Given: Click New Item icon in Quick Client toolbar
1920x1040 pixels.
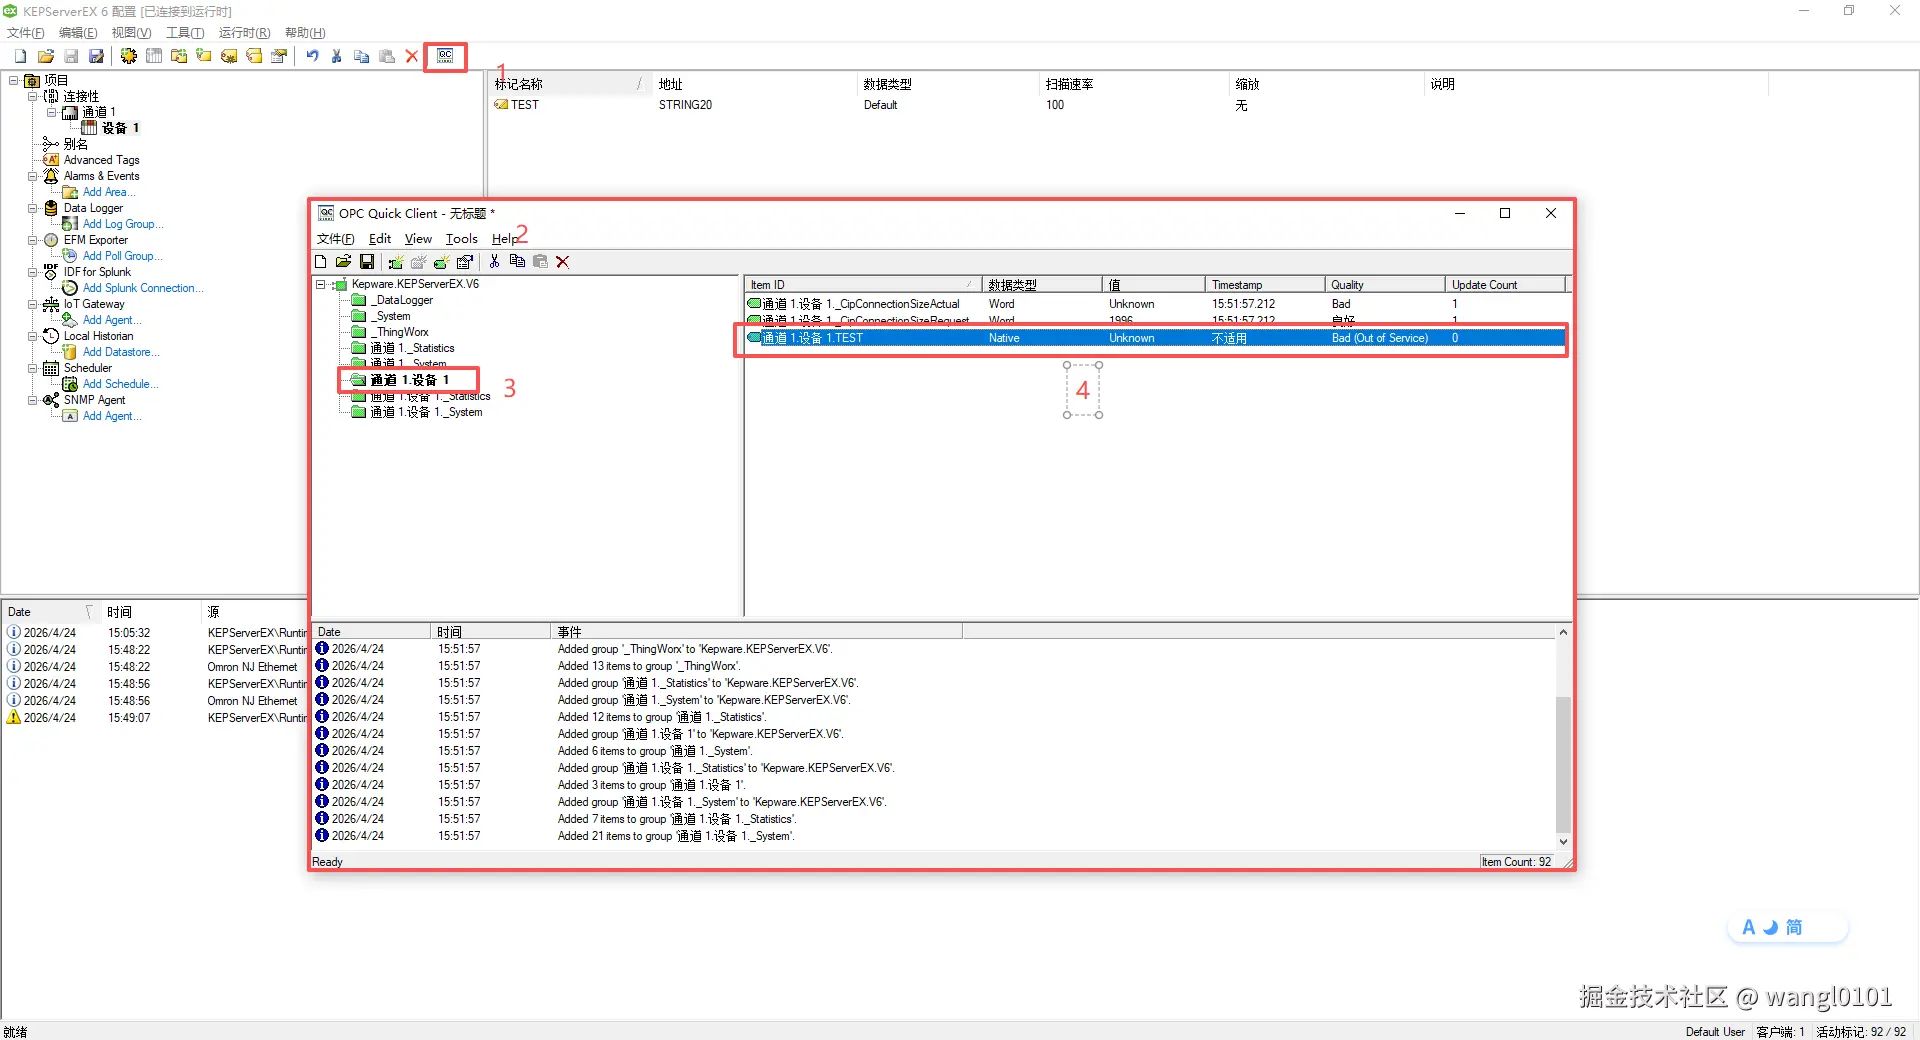Looking at the screenshot, I should (x=441, y=262).
